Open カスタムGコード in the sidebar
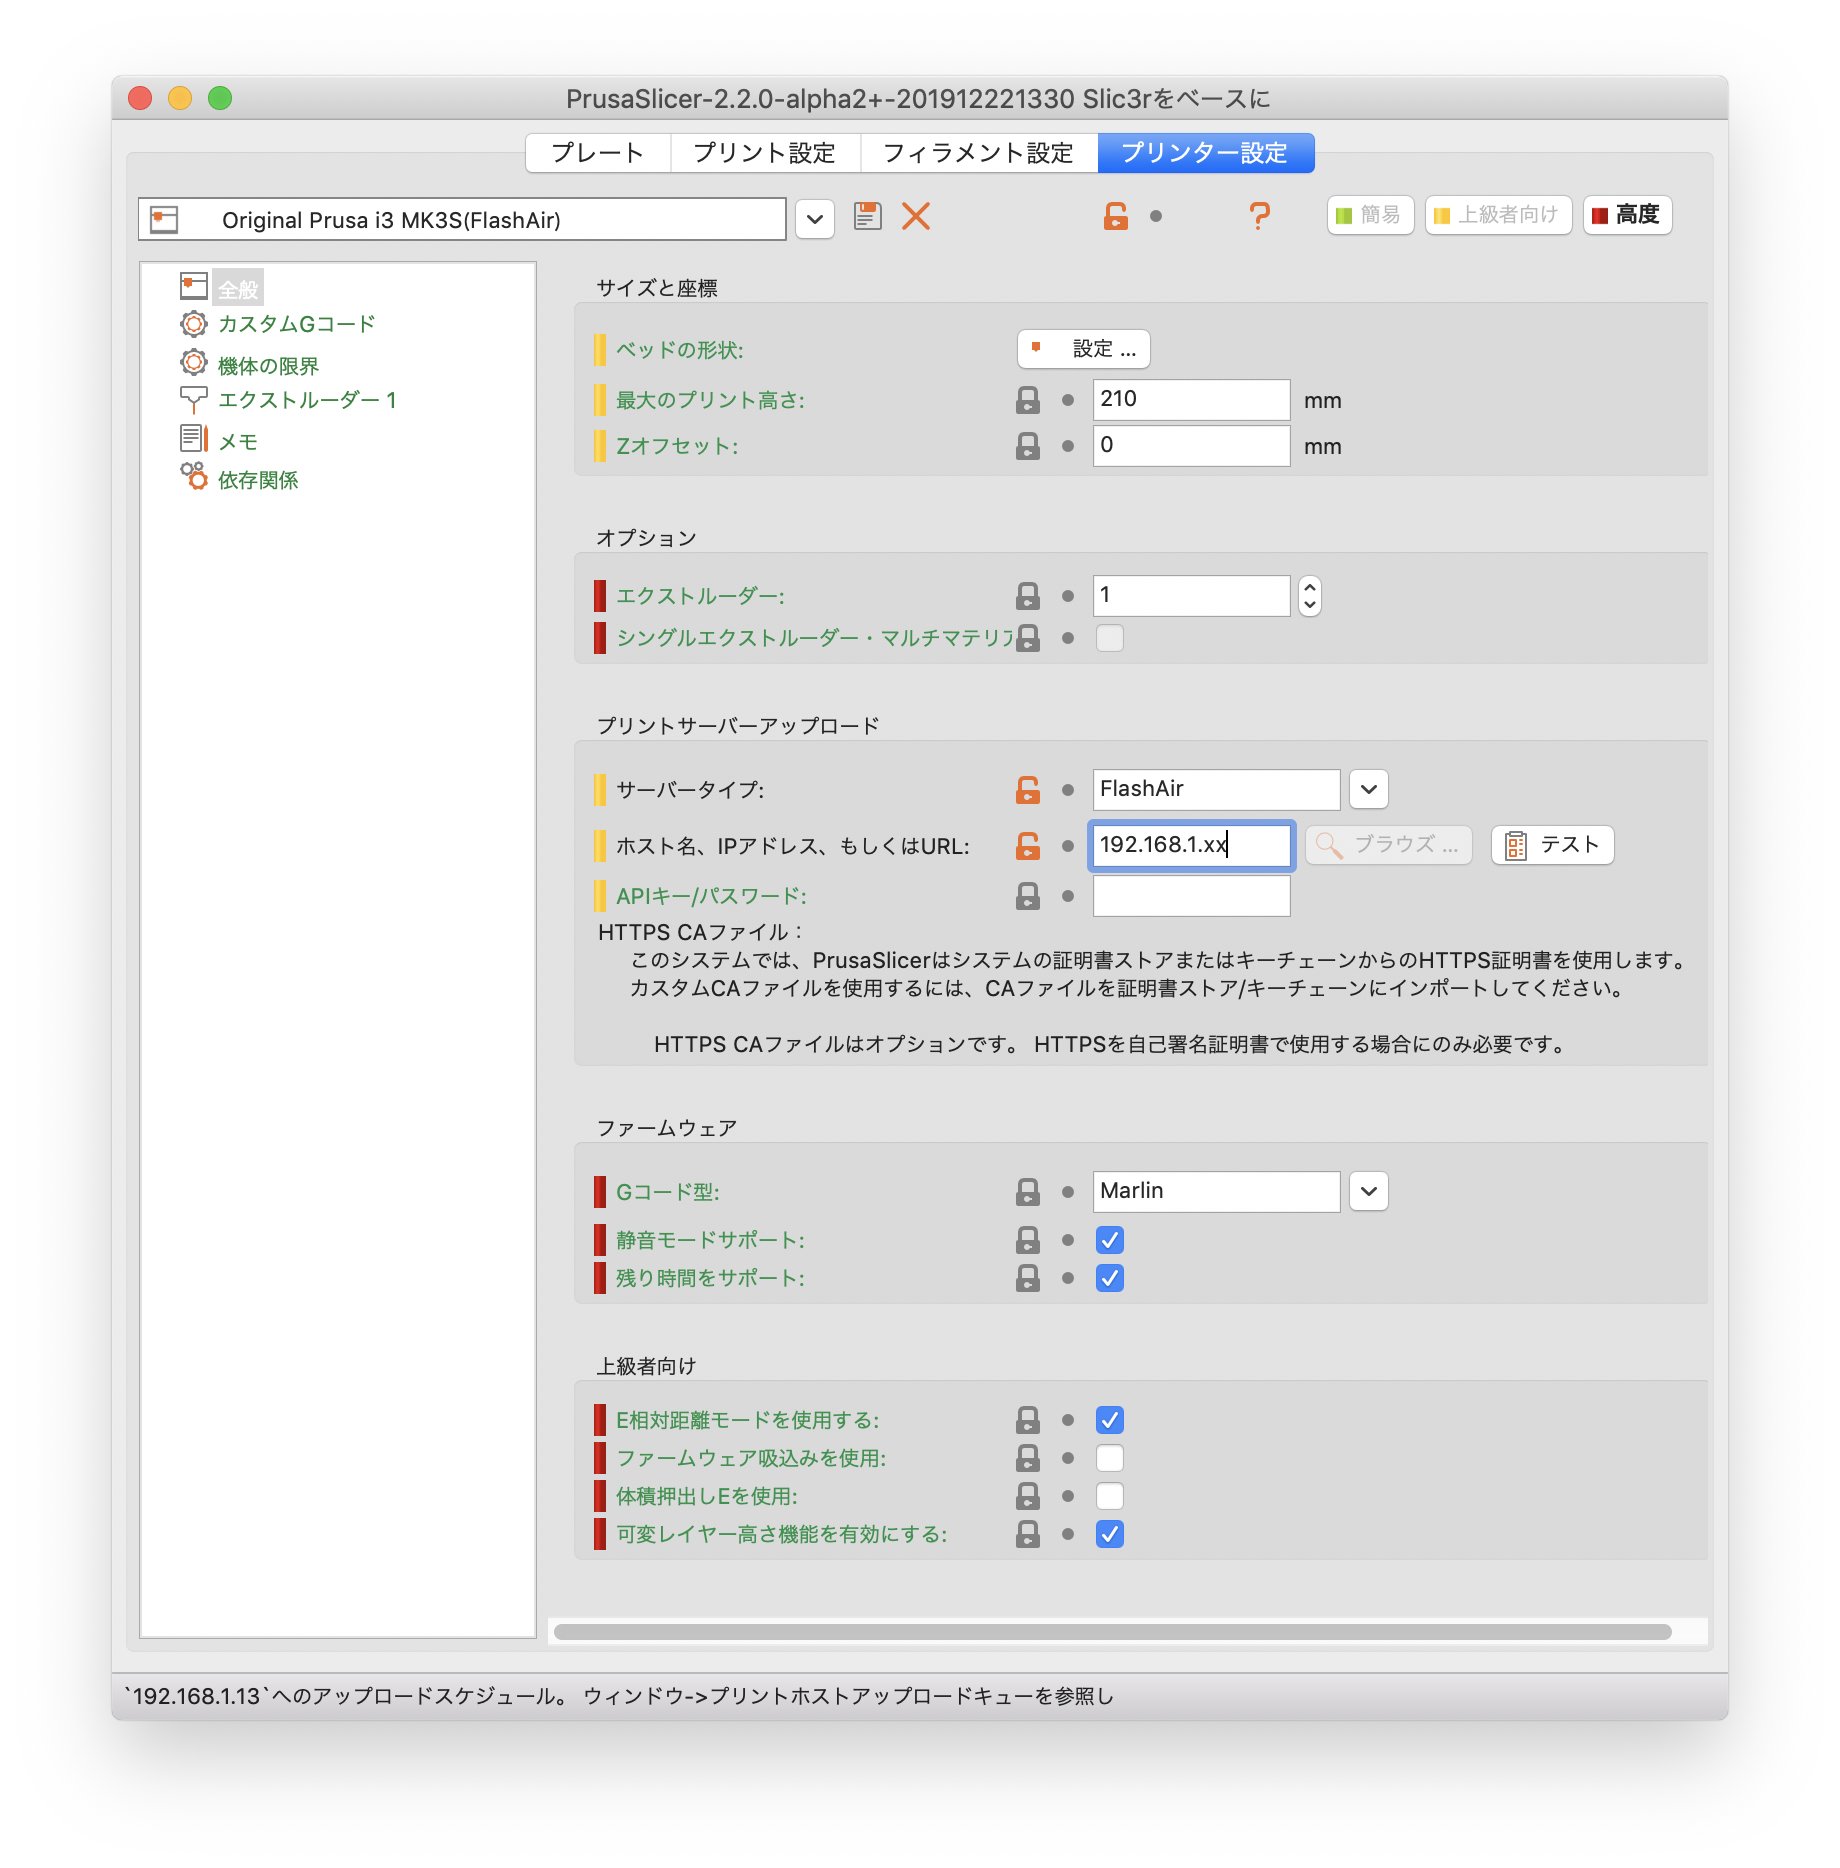 pyautogui.click(x=296, y=324)
